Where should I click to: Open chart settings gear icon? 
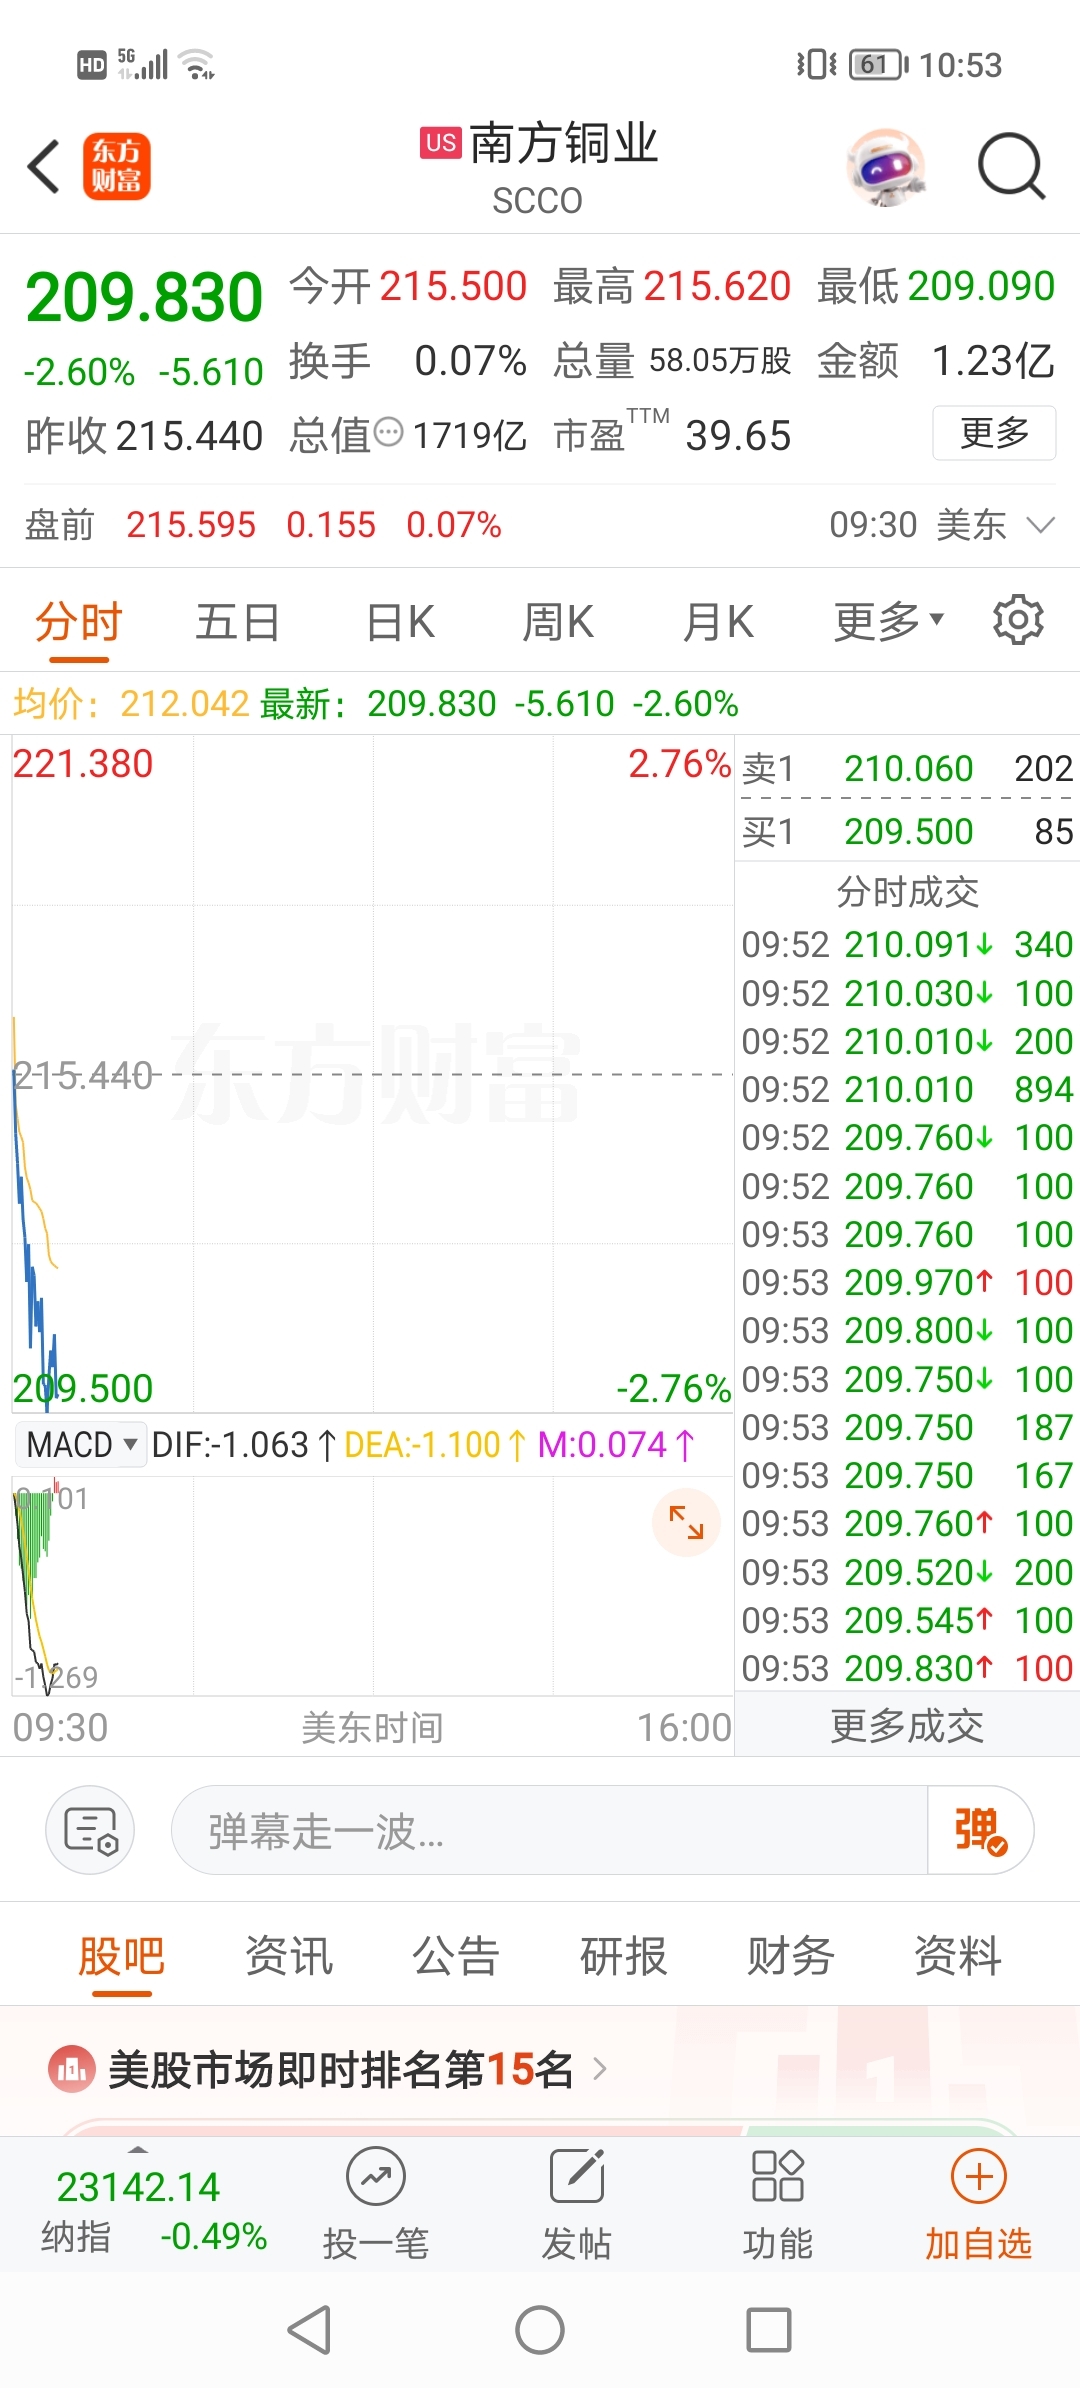point(1018,620)
